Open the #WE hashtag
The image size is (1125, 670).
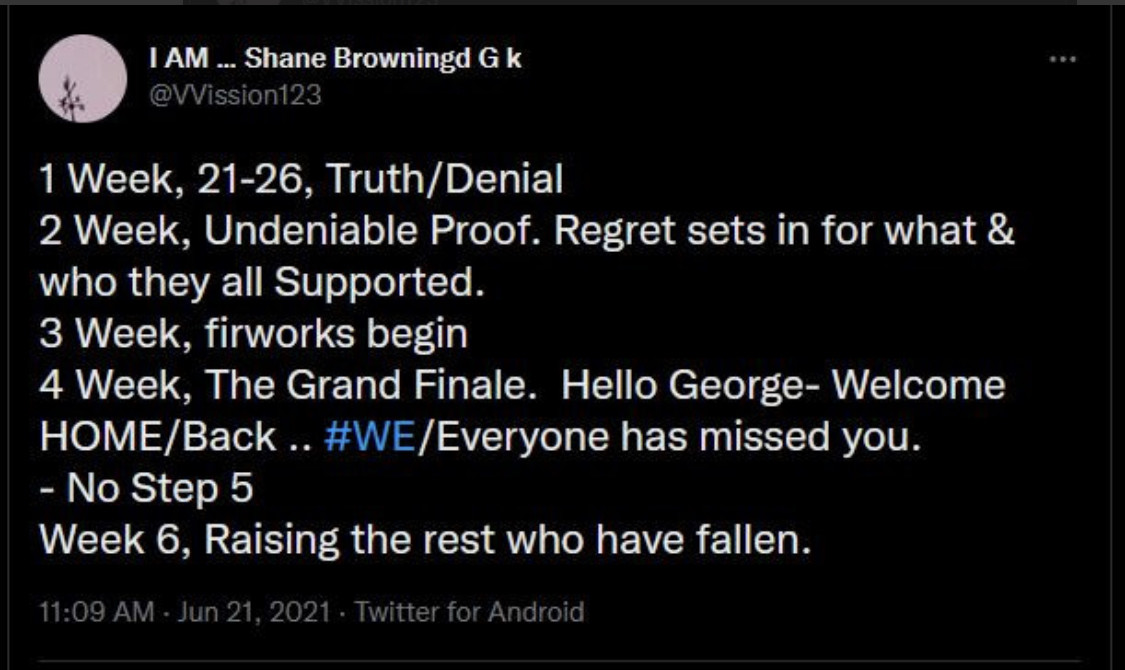[370, 437]
